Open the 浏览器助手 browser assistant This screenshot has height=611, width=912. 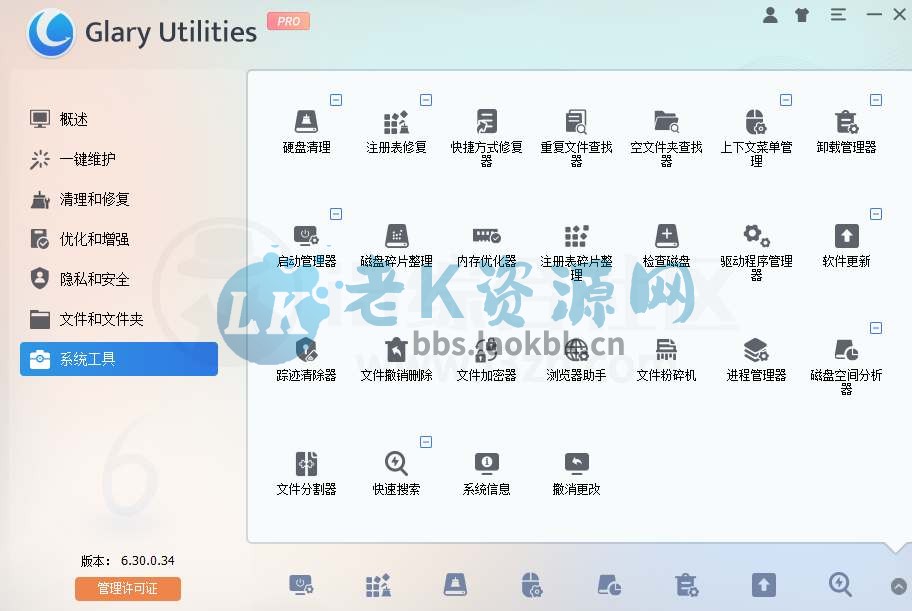(x=576, y=360)
